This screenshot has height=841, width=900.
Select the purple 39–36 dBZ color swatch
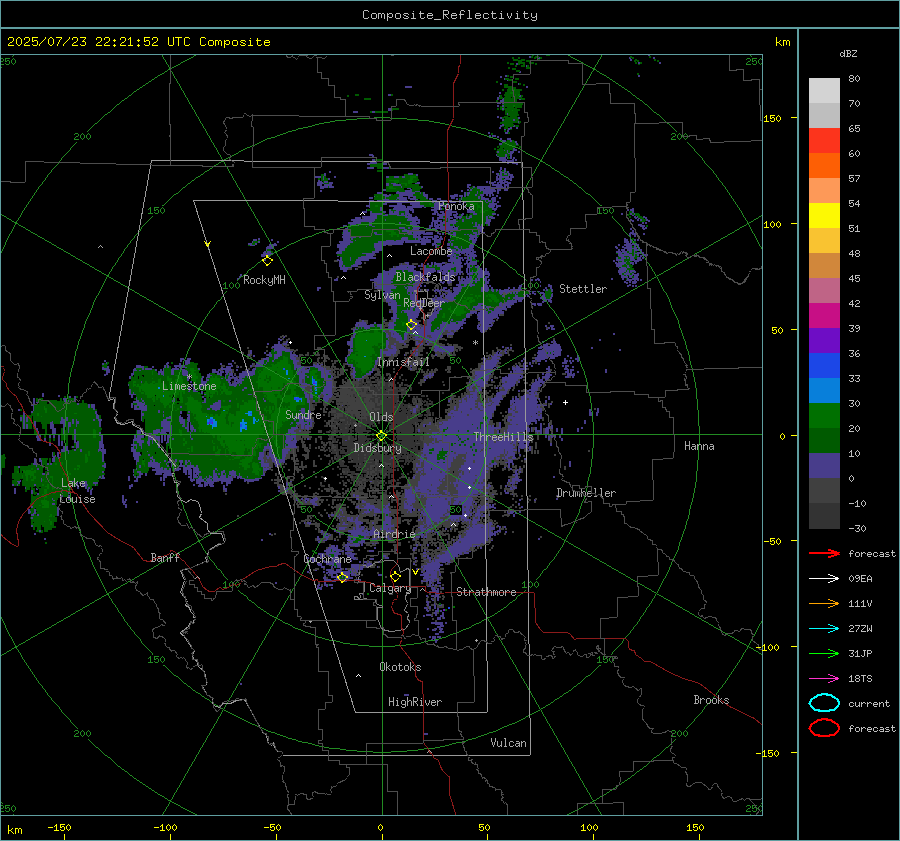(x=824, y=340)
